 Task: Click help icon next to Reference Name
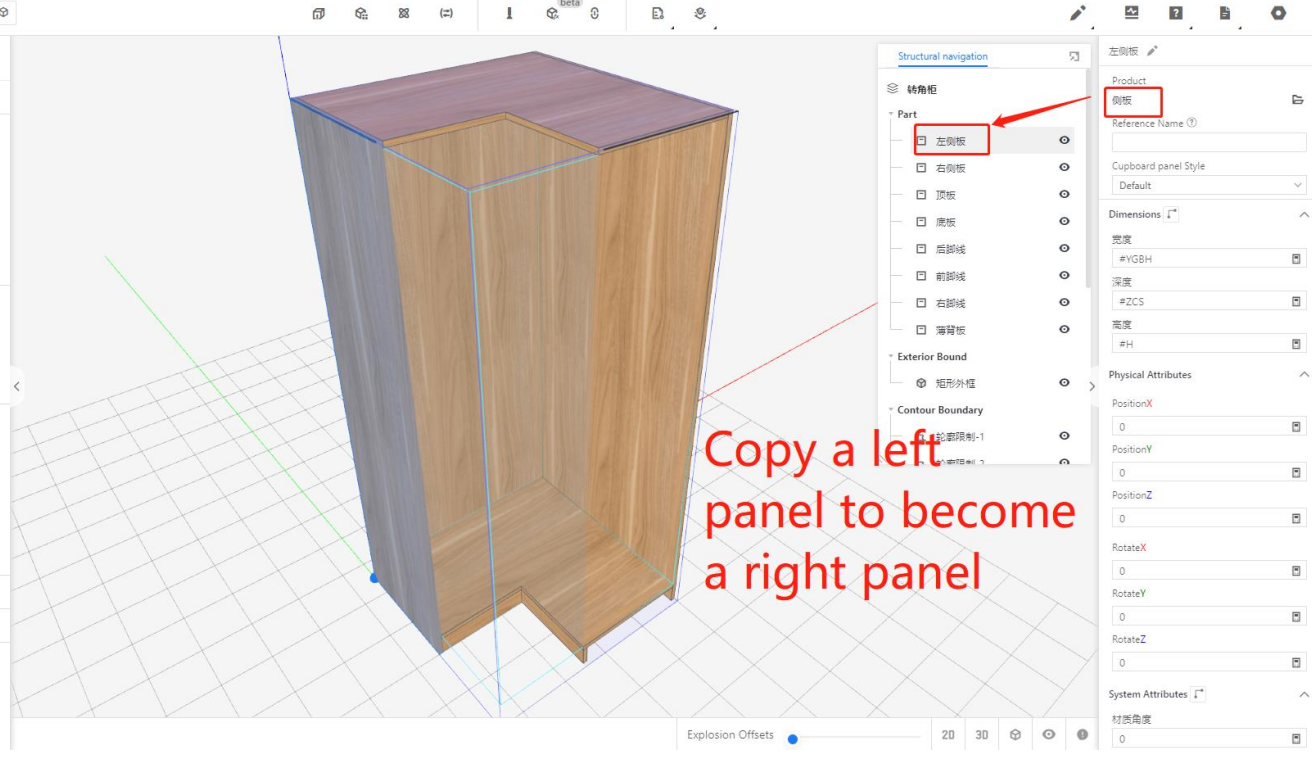(x=1192, y=123)
